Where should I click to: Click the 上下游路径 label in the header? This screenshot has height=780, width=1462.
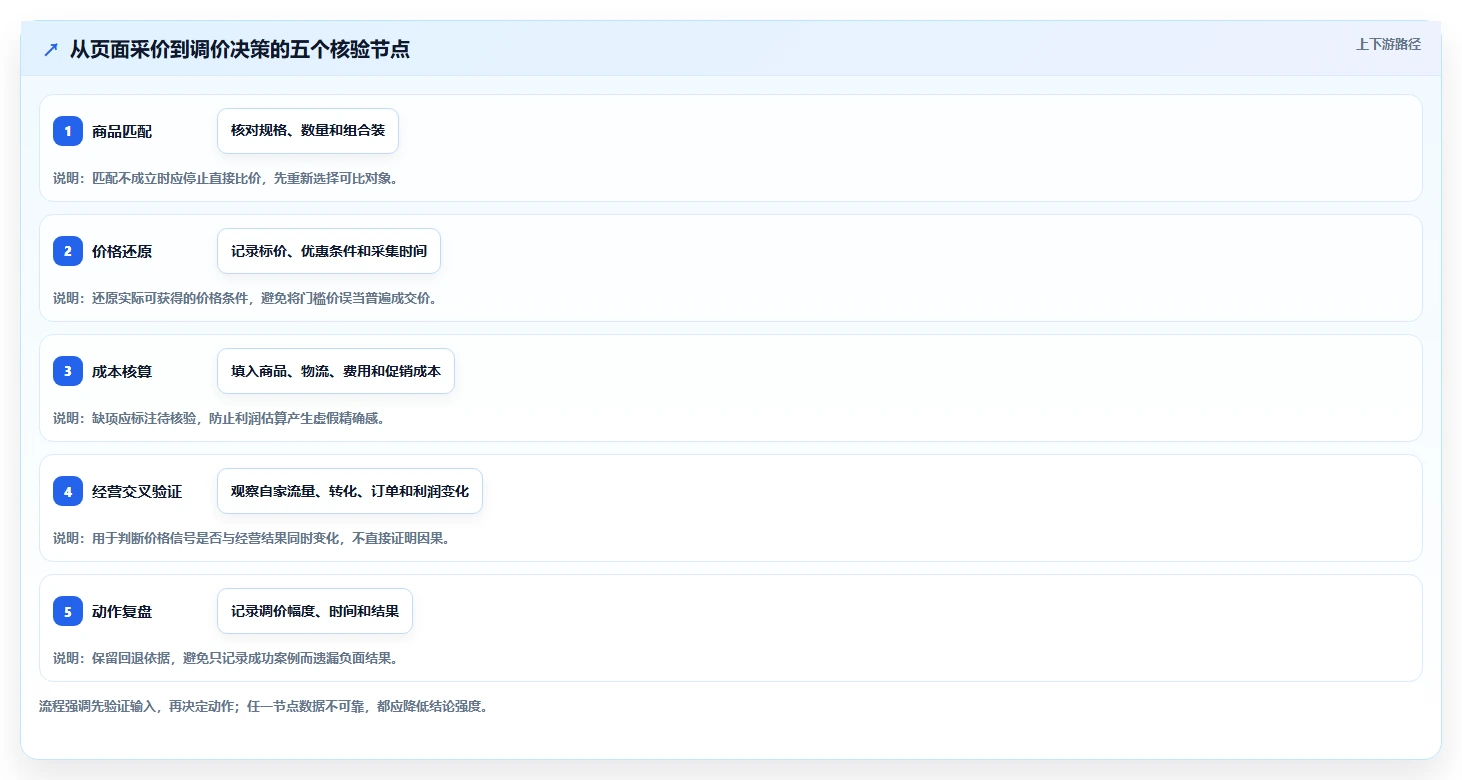pyautogui.click(x=1388, y=44)
